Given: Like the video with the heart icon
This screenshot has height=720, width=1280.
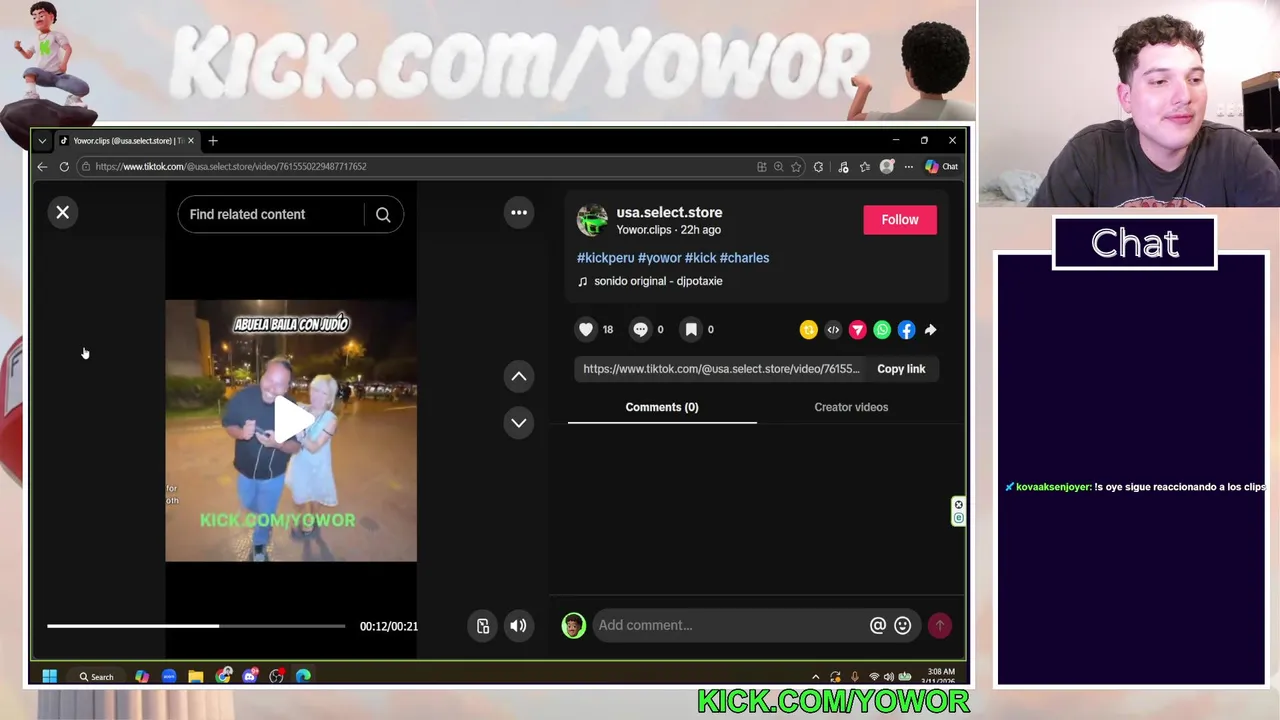Looking at the screenshot, I should point(586,329).
